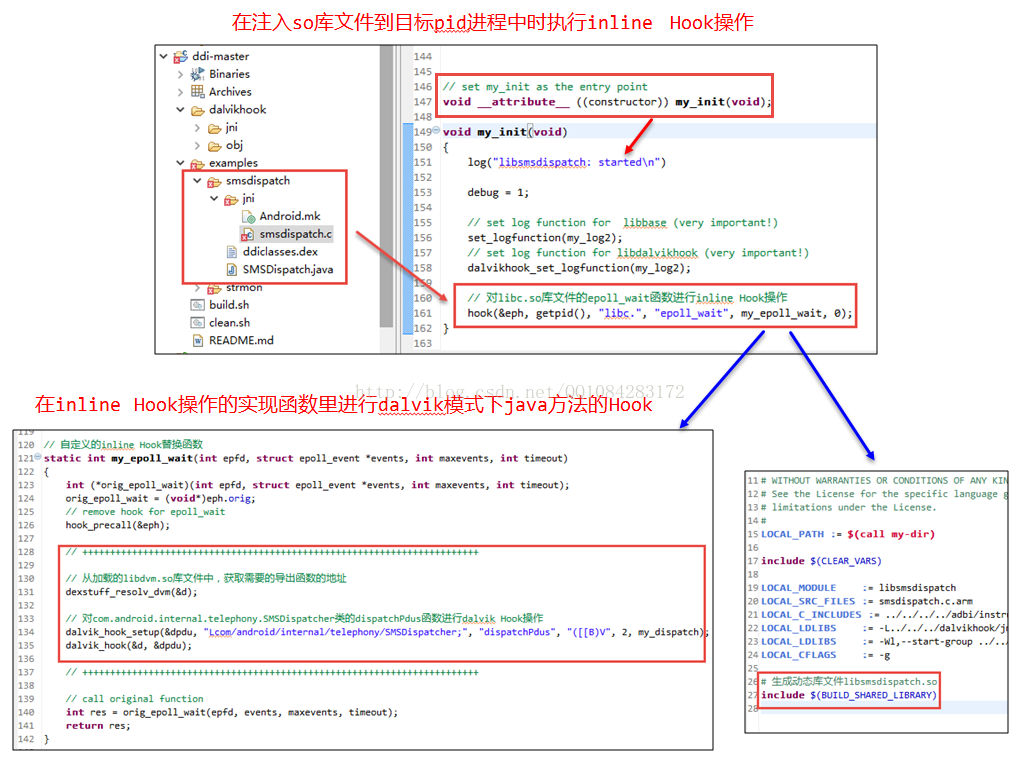The height and width of the screenshot is (763, 1021).
Task: Collapse the smsdispatch folder
Action: (x=197, y=180)
